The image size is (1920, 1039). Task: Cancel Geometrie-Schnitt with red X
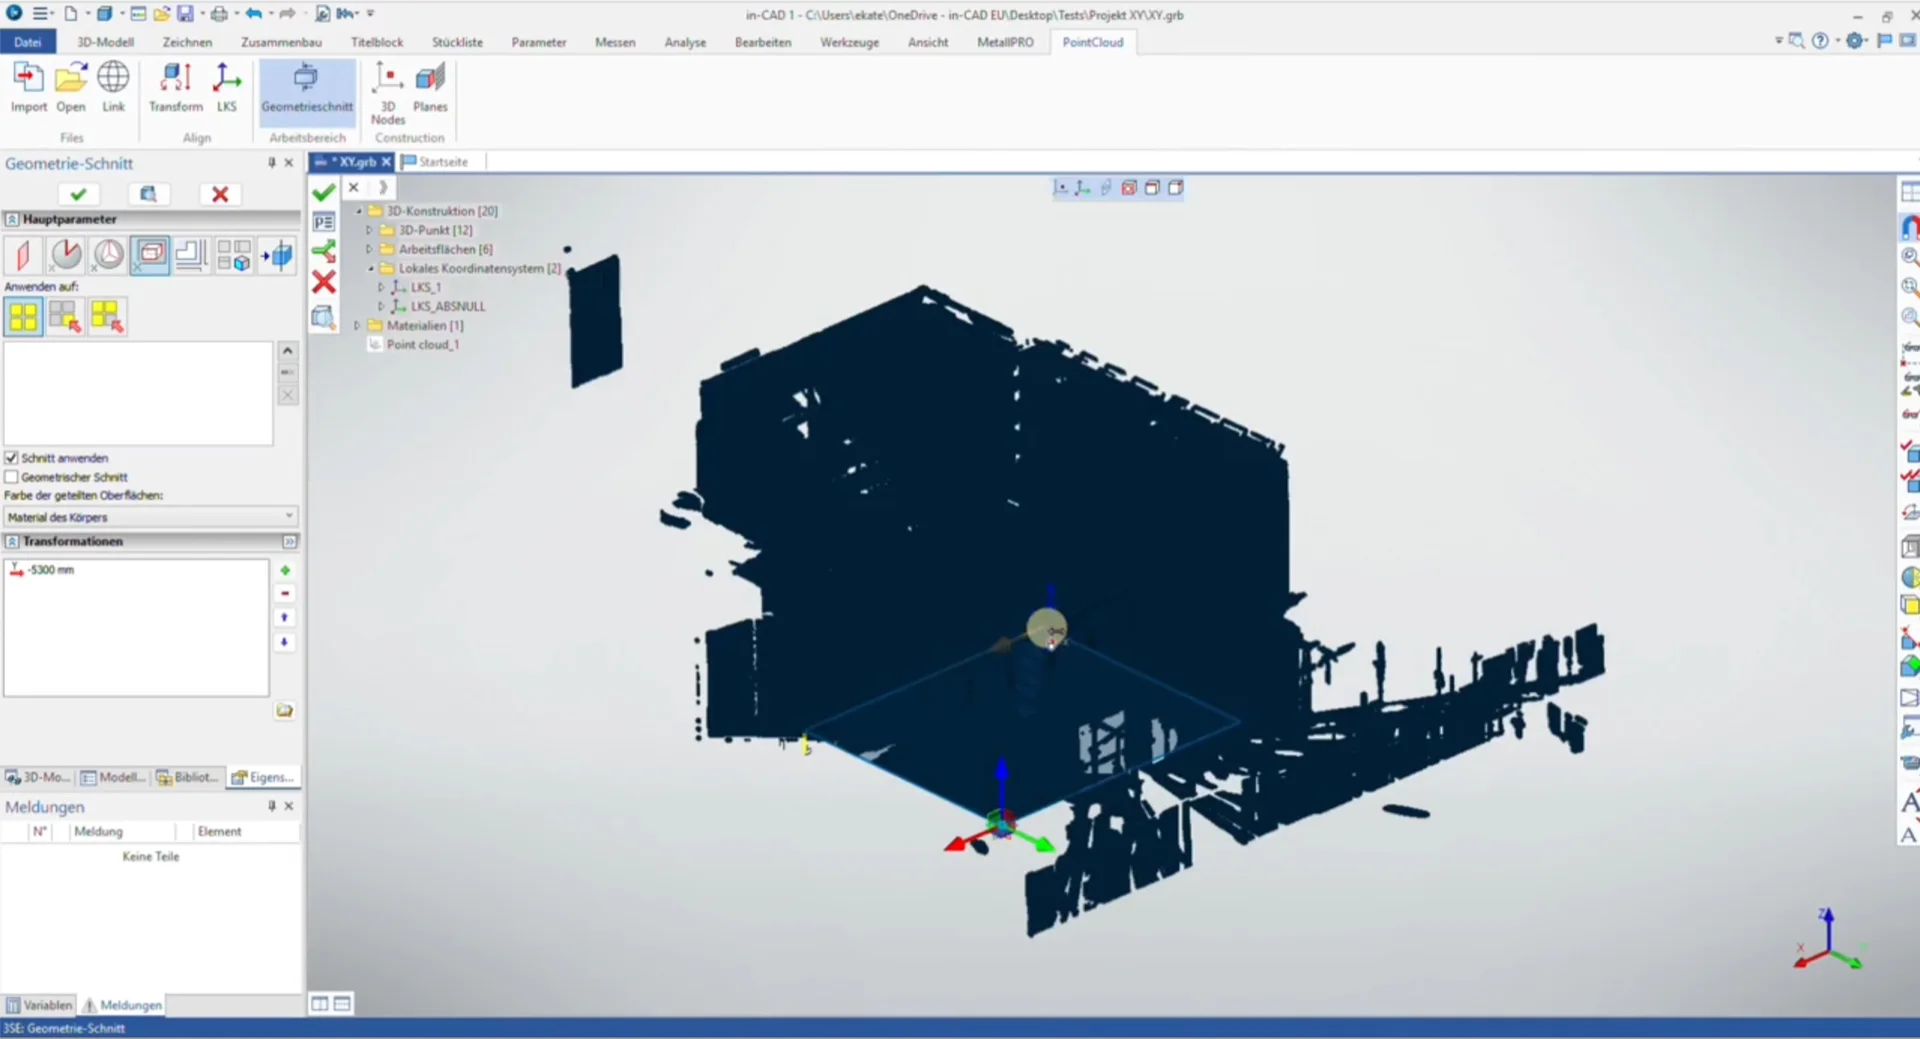pos(220,194)
